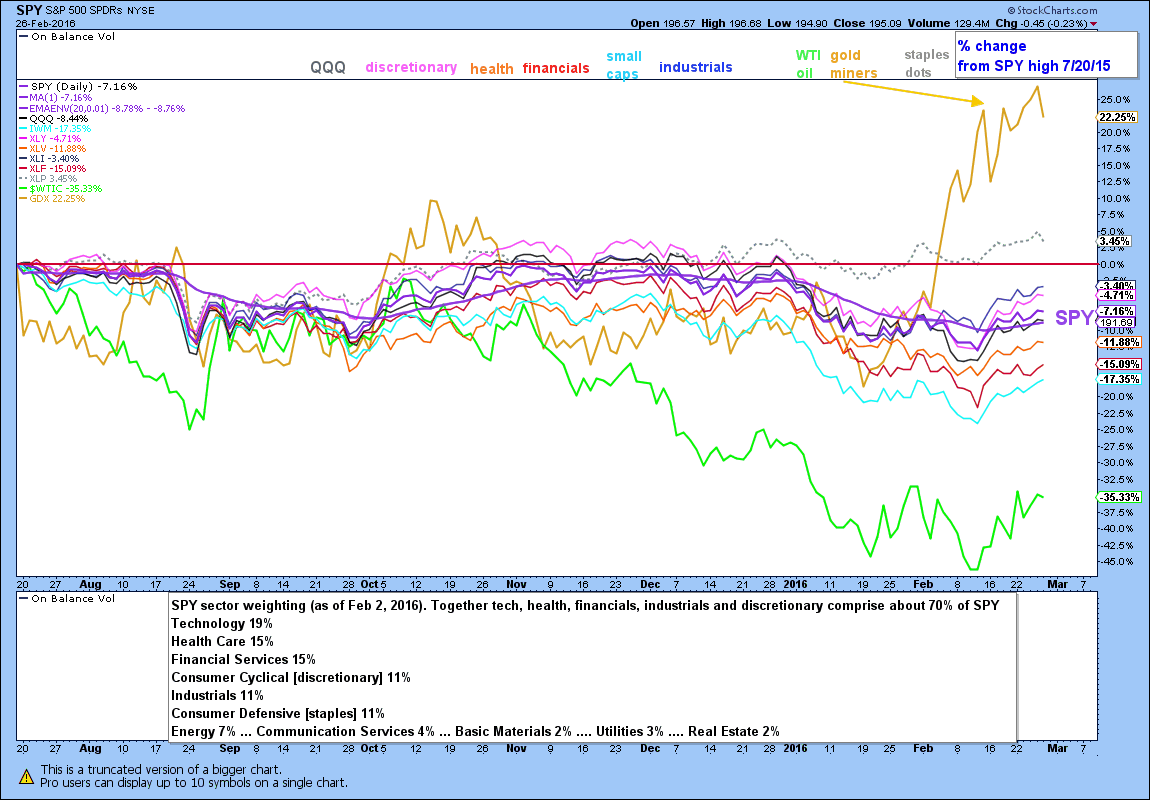Click the yellow warning triangle icon

tap(26, 776)
